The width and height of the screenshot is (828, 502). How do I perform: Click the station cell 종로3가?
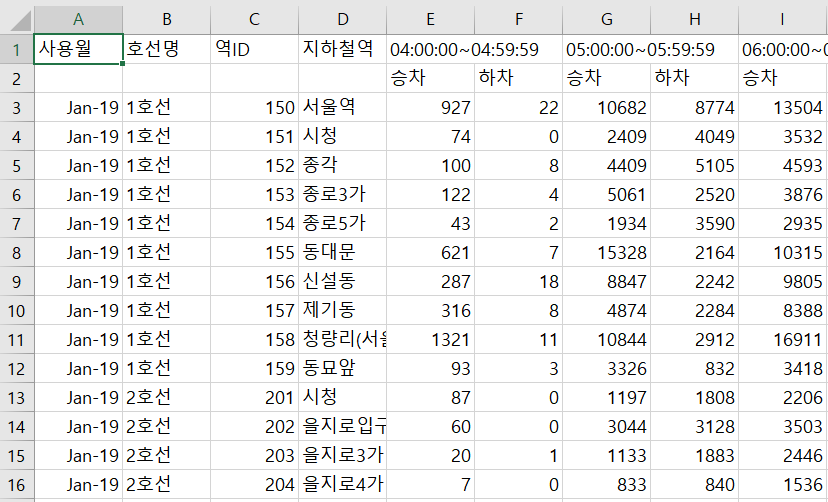342,195
